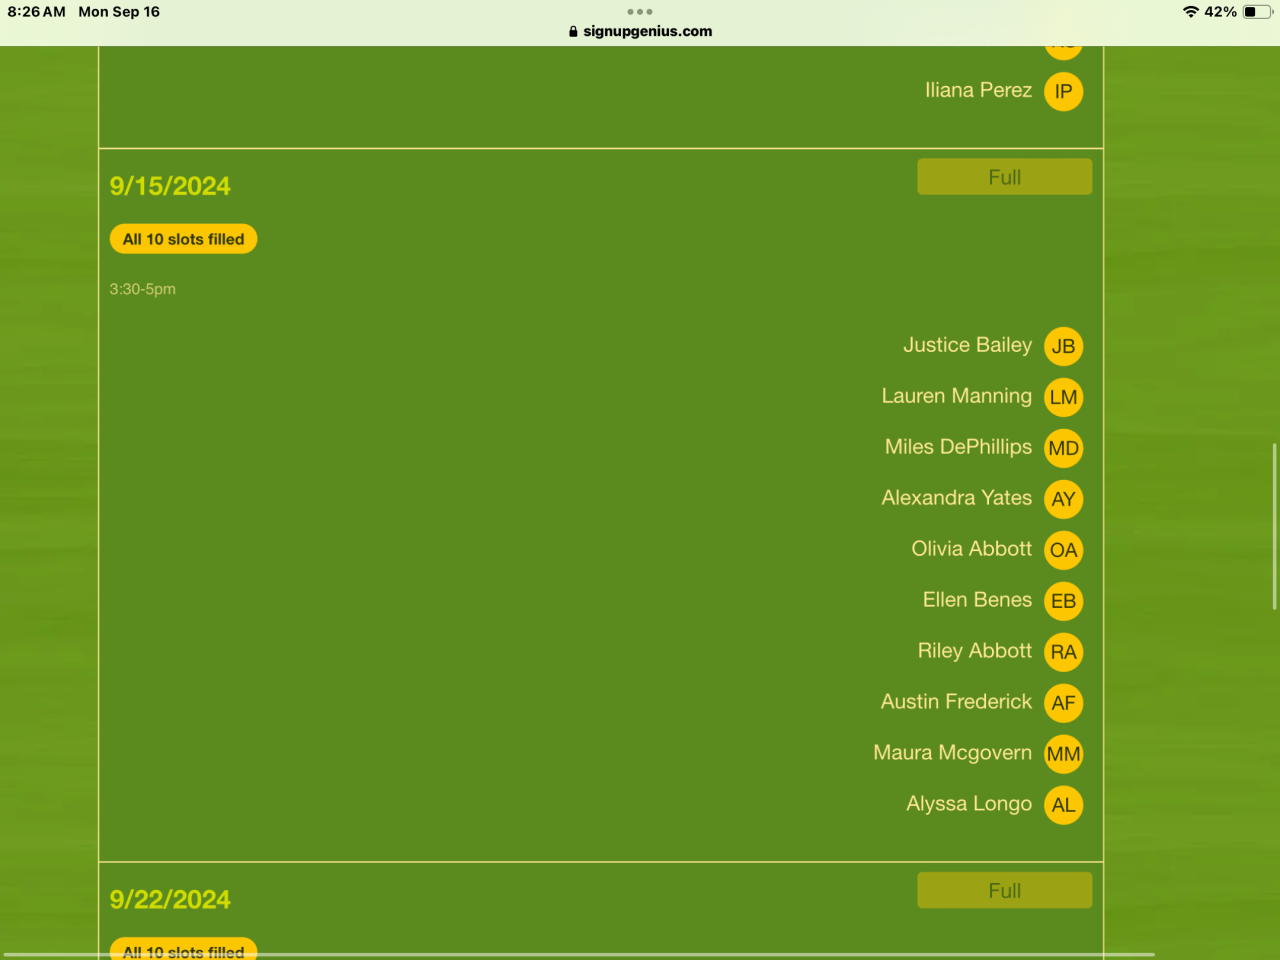Click the vertical scrollbar on the right edge

(x=1275, y=526)
